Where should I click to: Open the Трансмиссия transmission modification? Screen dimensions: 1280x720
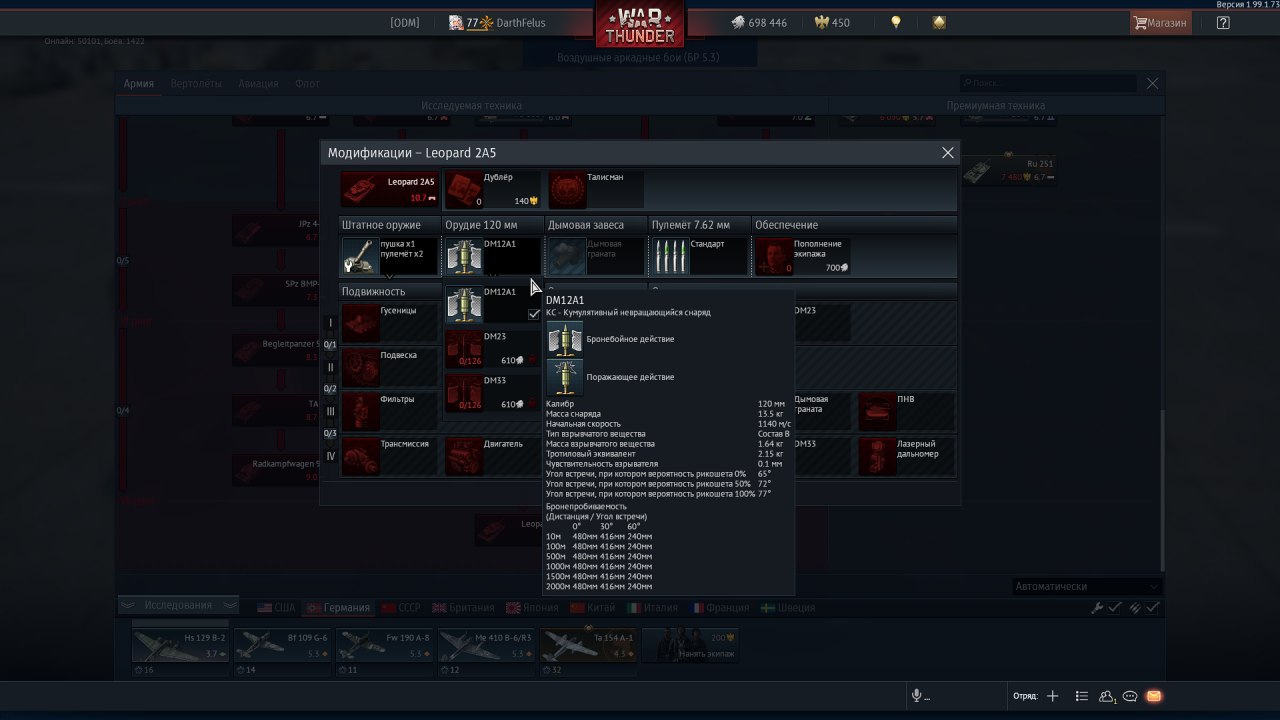390,456
